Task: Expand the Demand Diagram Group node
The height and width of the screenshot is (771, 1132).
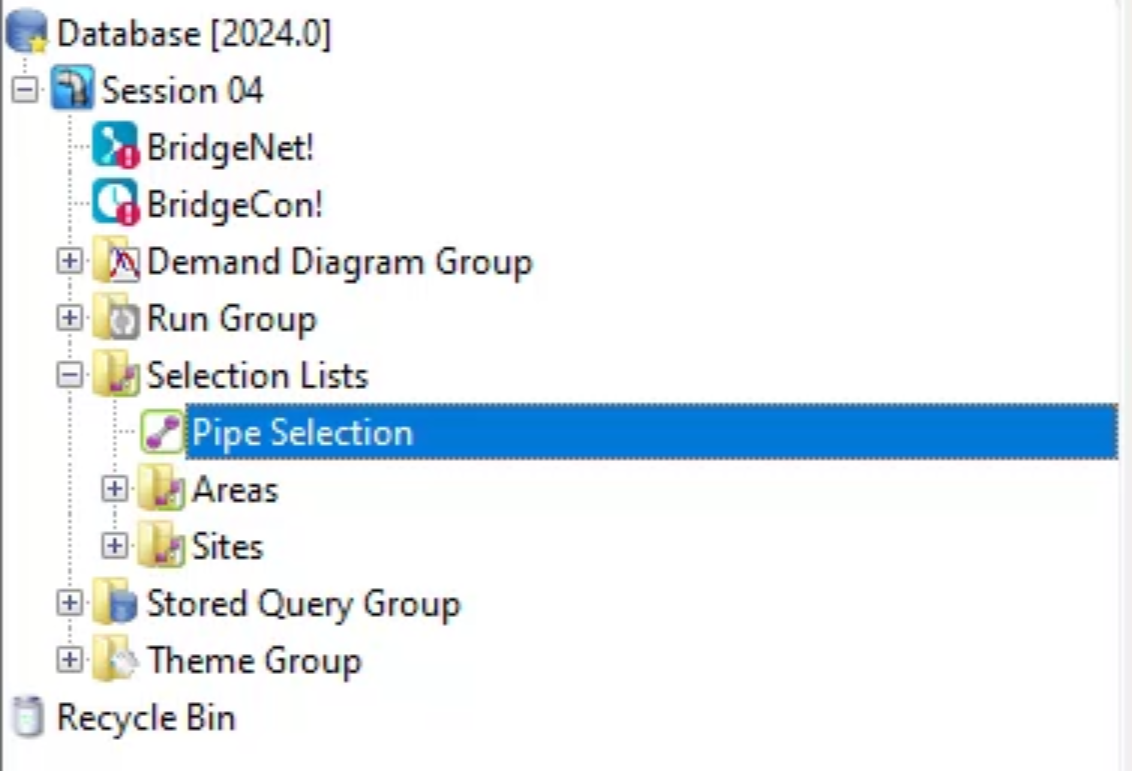Action: pos(69,261)
